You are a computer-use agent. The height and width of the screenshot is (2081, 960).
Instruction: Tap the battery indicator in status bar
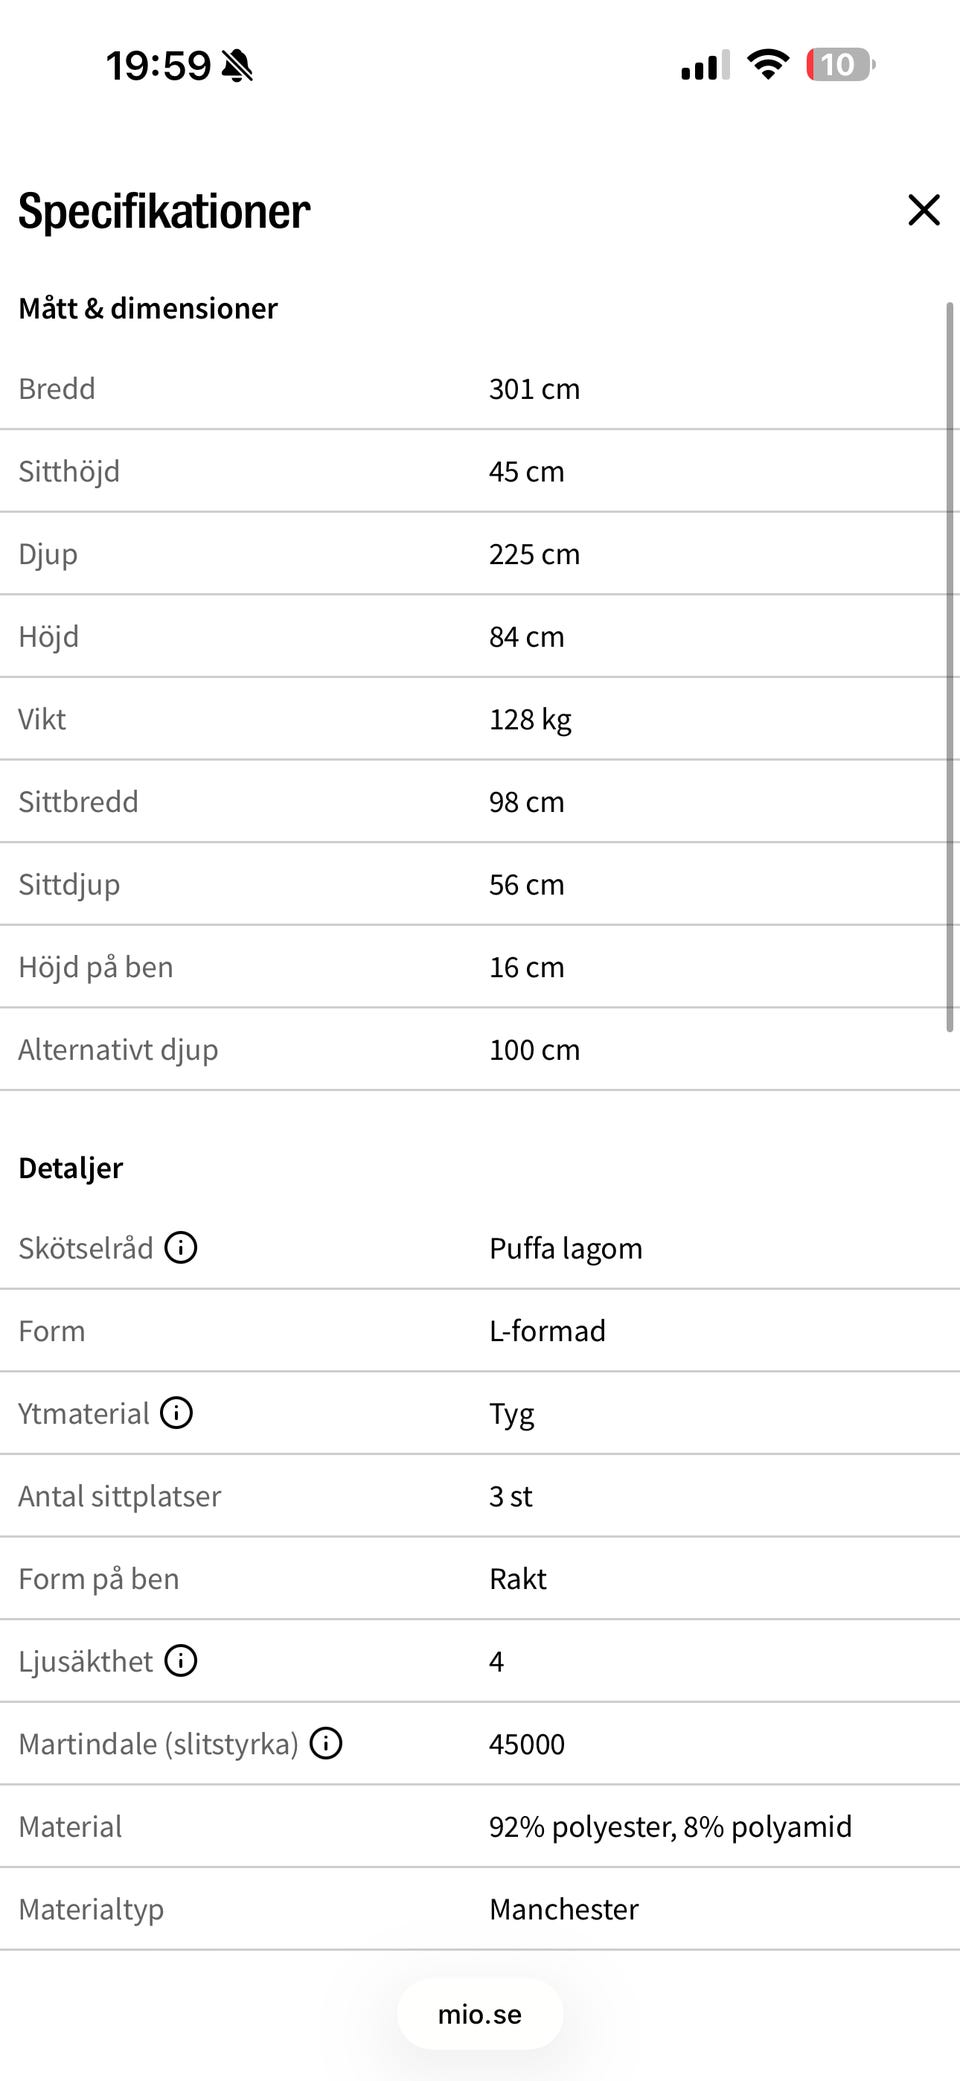click(841, 65)
